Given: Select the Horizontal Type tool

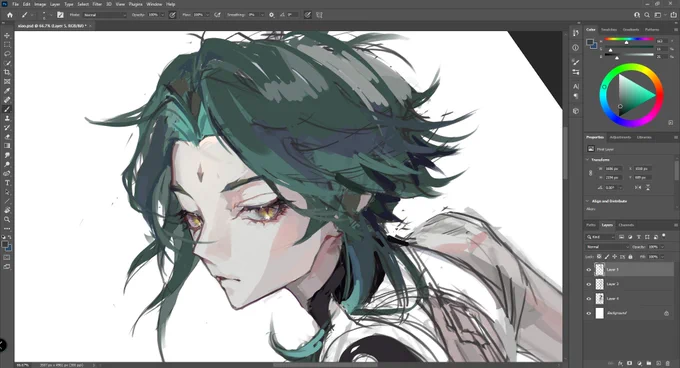Looking at the screenshot, I should click(x=7, y=183).
